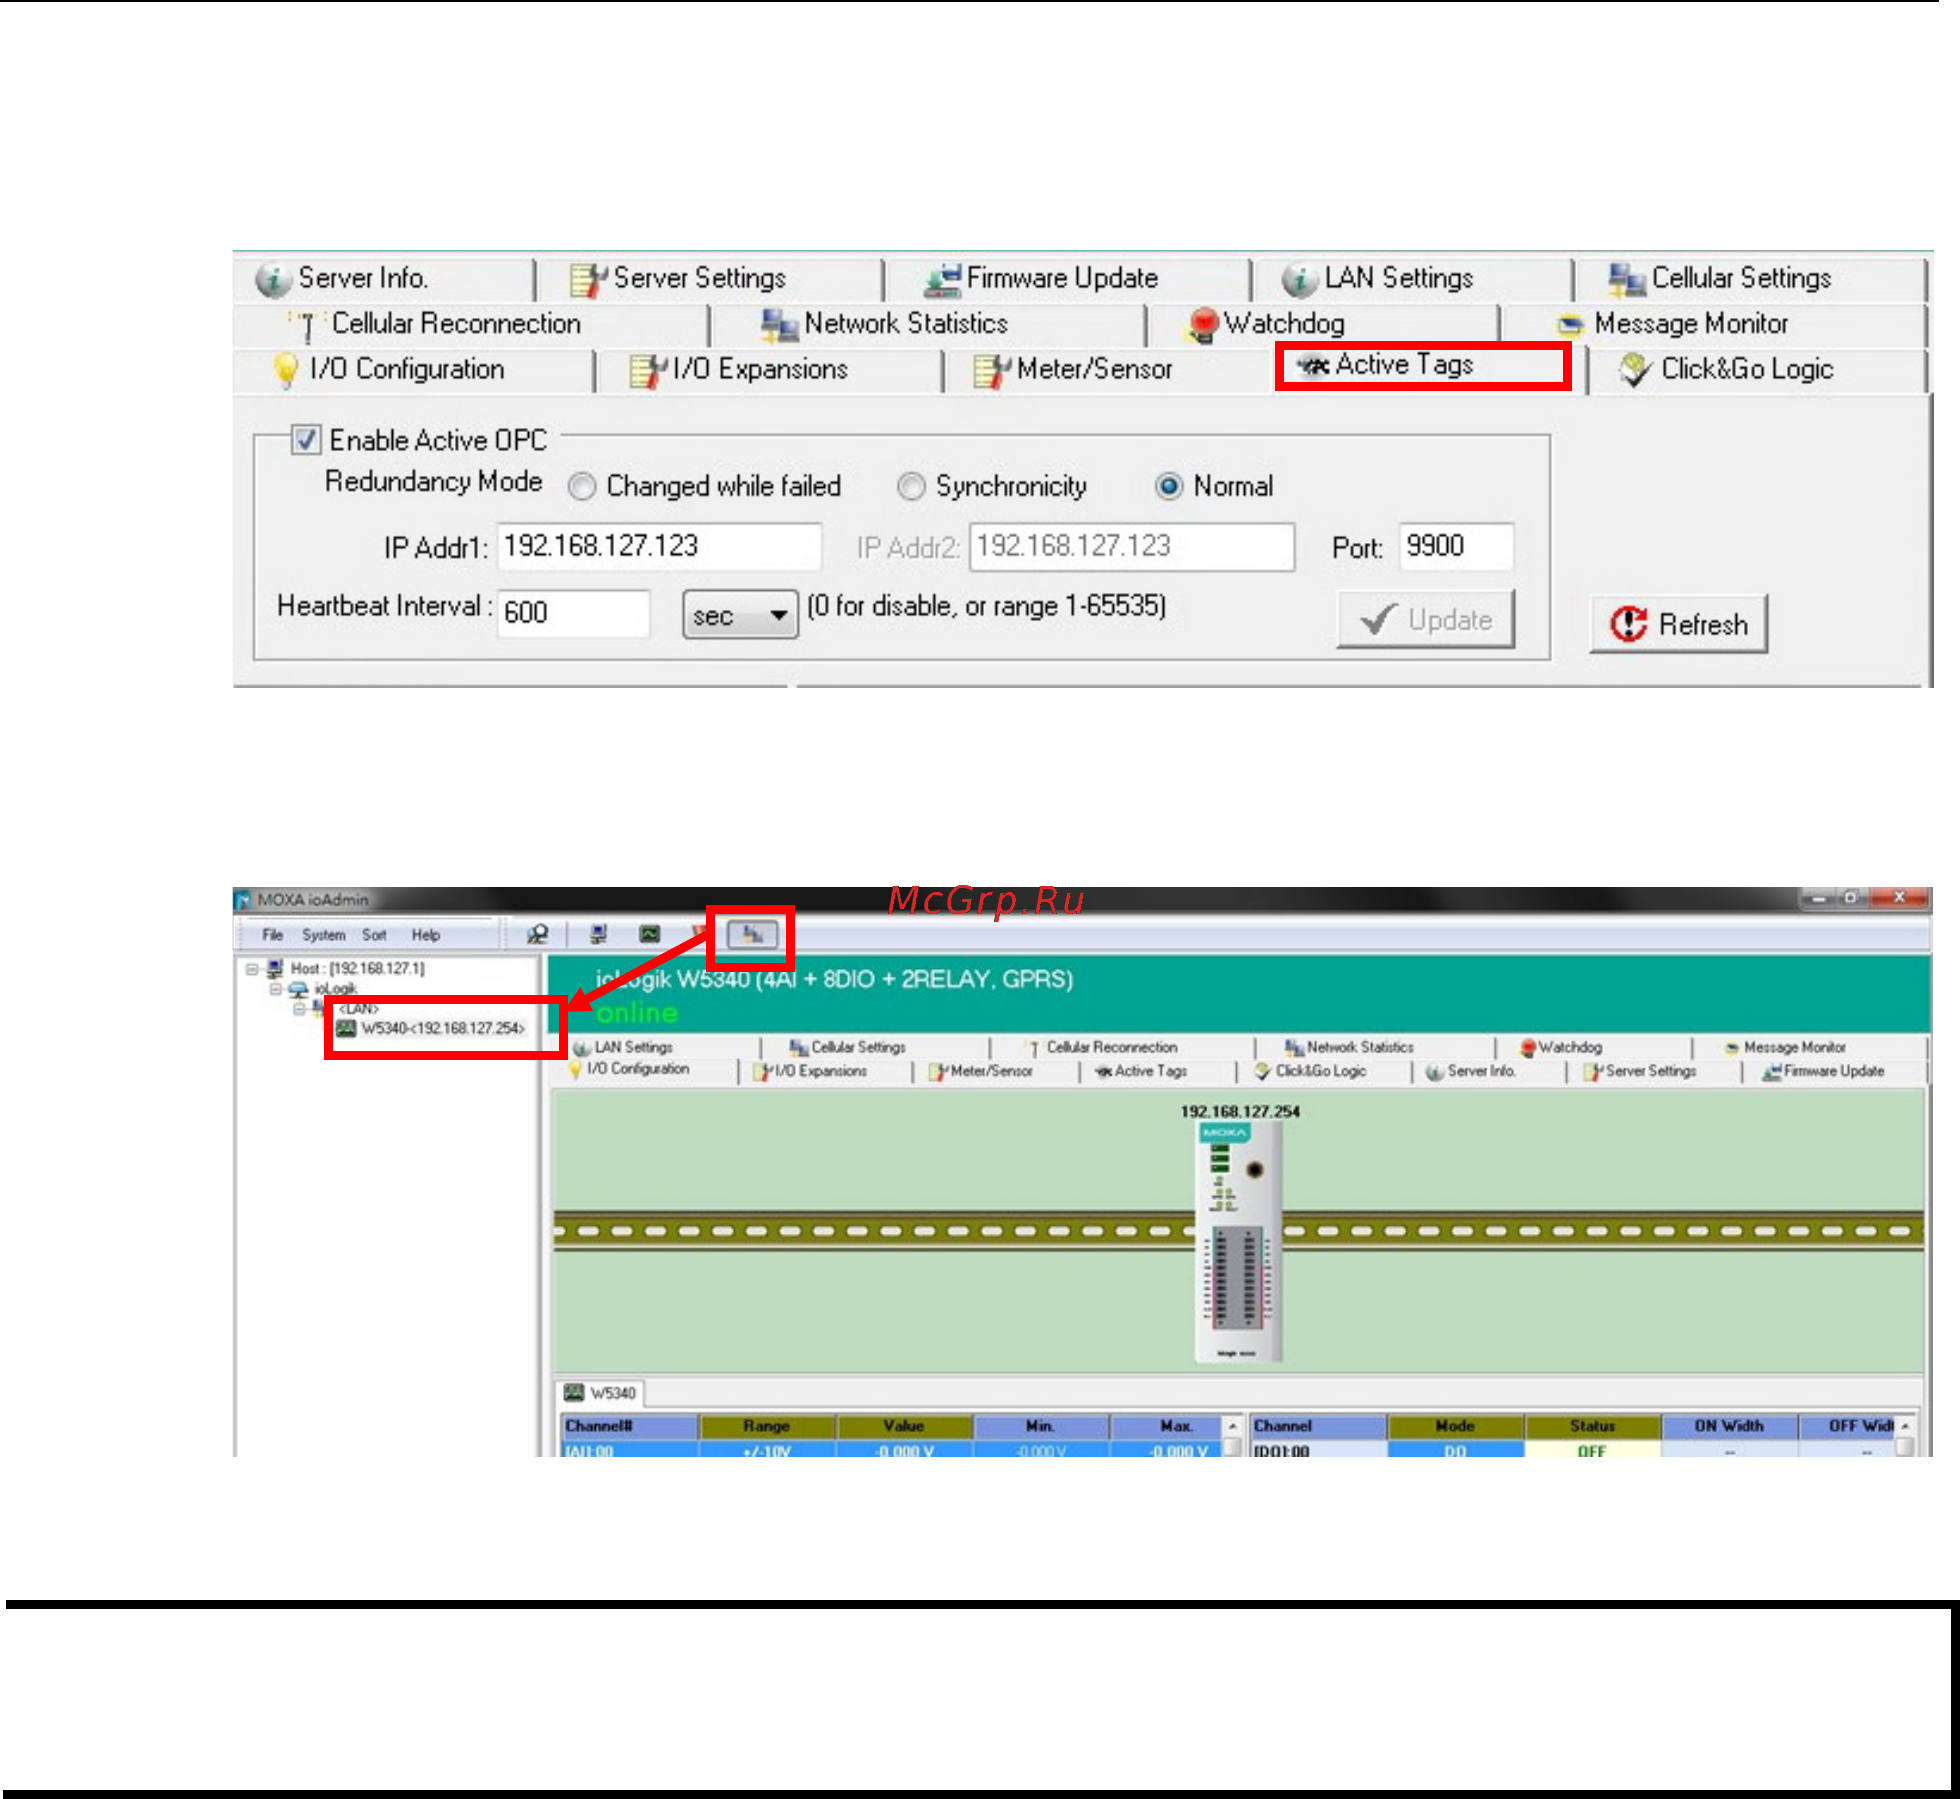Click the search network toolbar icon in ioAdmin
Image resolution: width=1960 pixels, height=1799 pixels.
[x=537, y=934]
